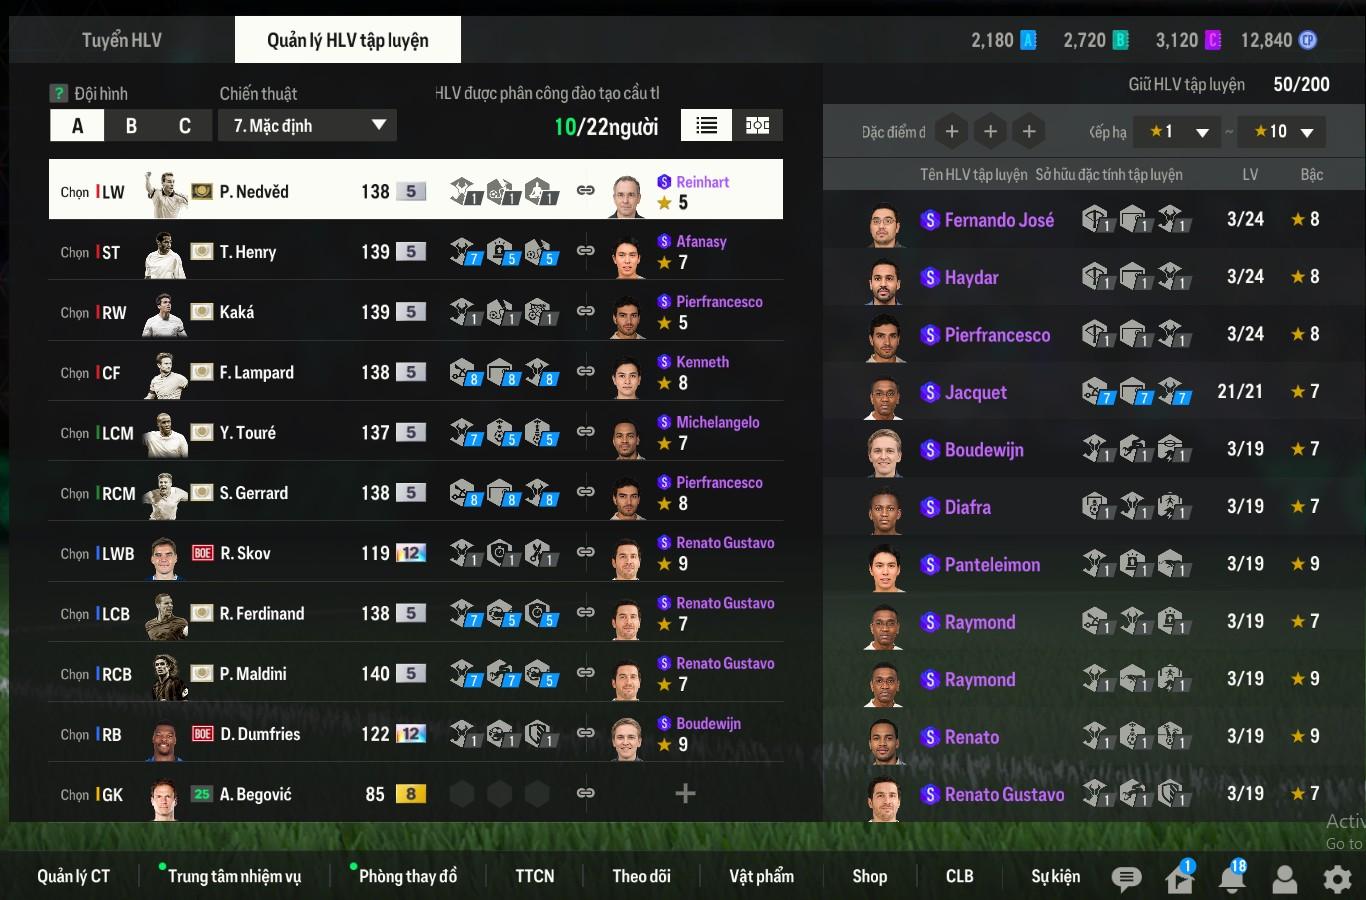Switch to formation pitch view icon

click(758, 125)
